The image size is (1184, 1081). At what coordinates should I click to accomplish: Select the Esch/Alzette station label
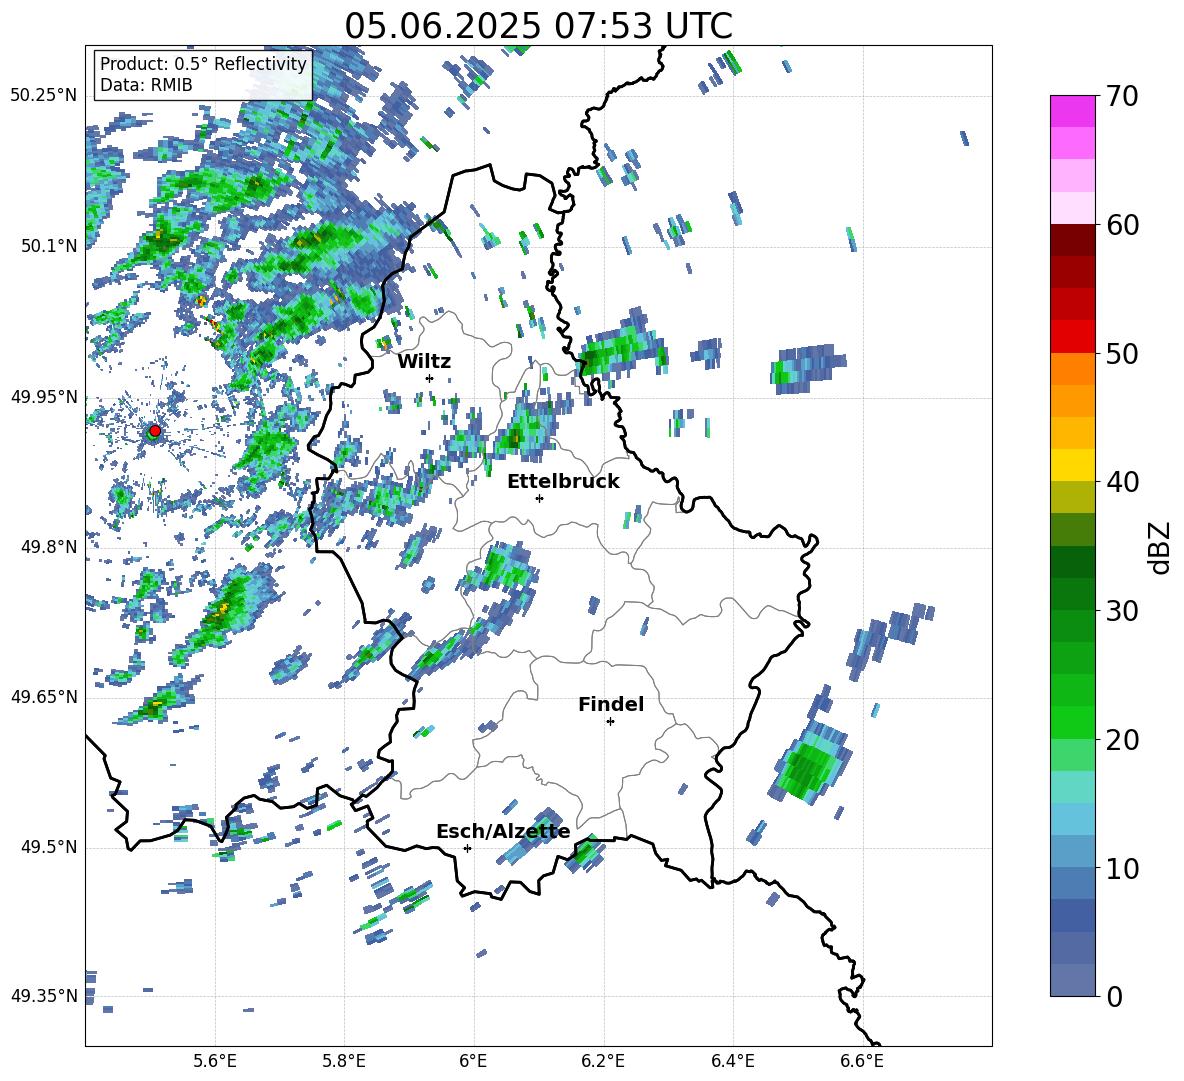point(503,832)
